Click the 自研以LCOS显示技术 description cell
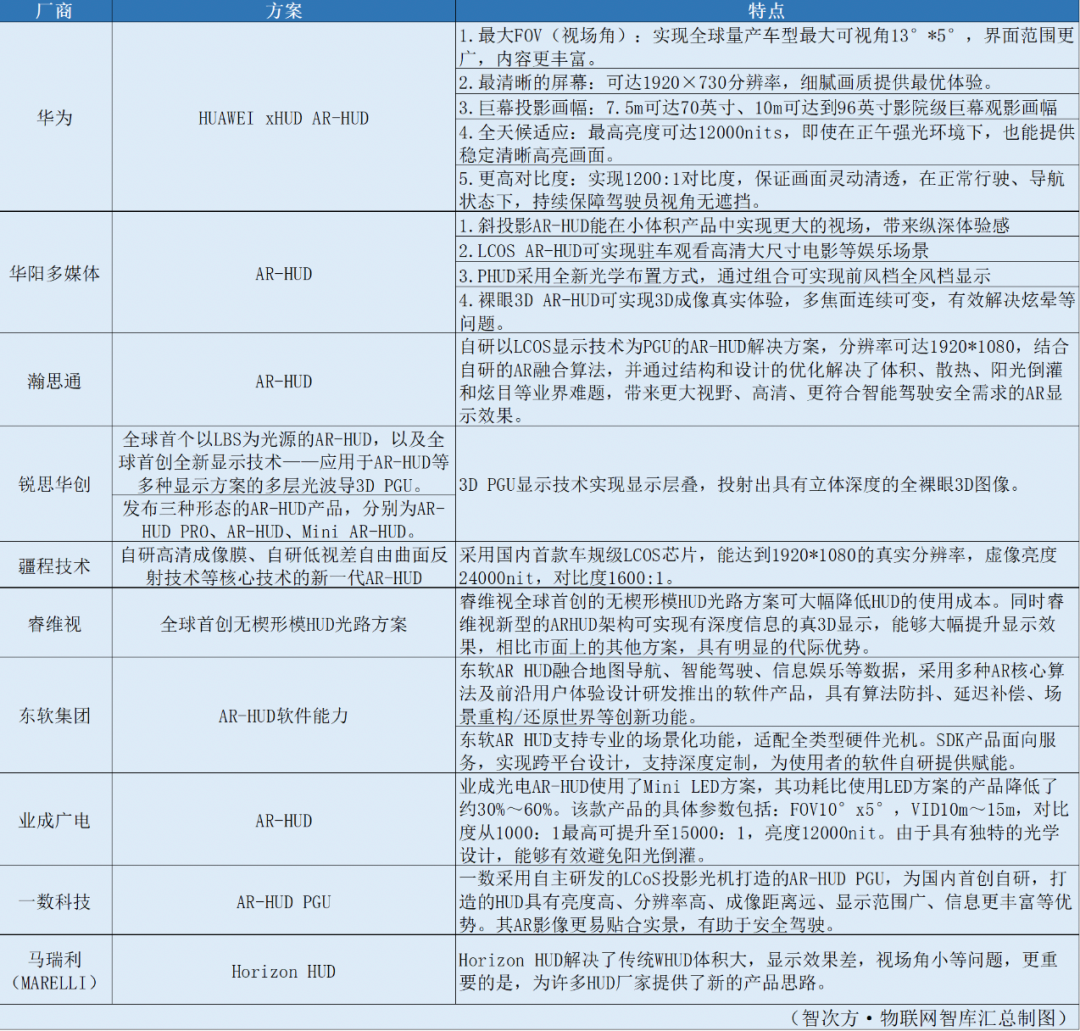Viewport: 1080px width, 1031px height. click(x=767, y=380)
